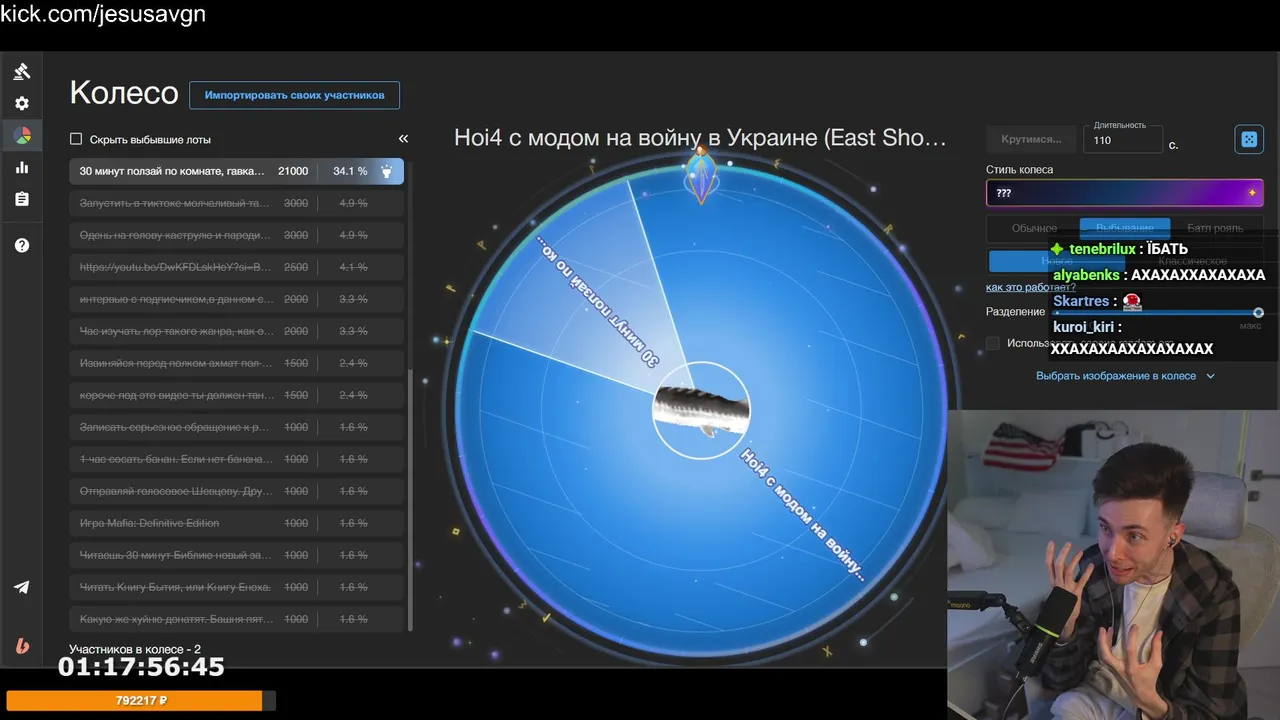Open the Telegram paper plane icon
This screenshot has width=1280, height=720.
(22, 587)
